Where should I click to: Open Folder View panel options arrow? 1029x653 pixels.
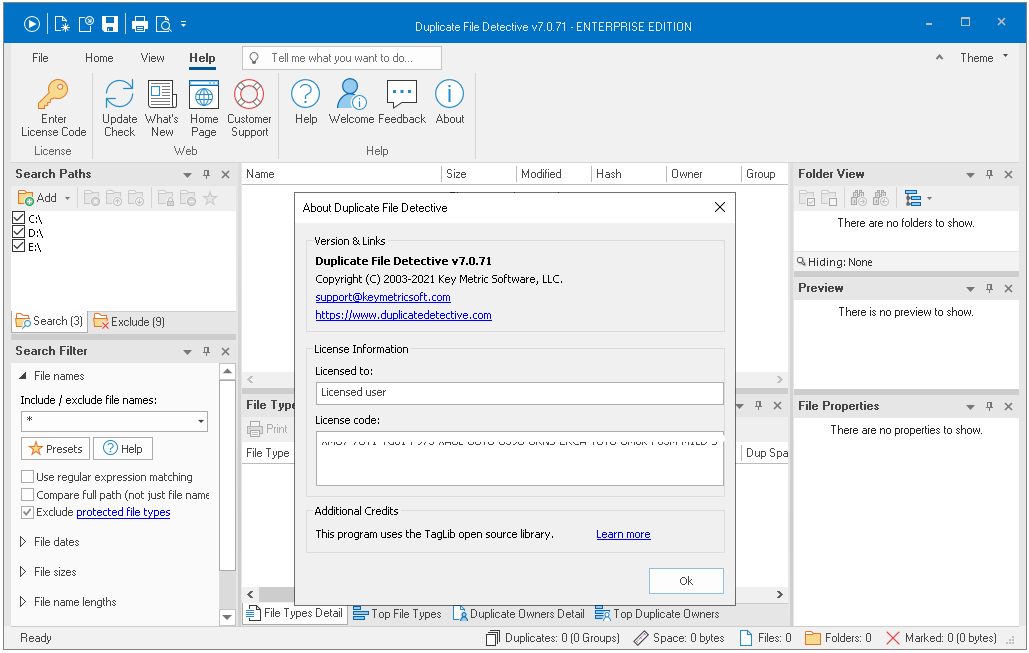(971, 175)
